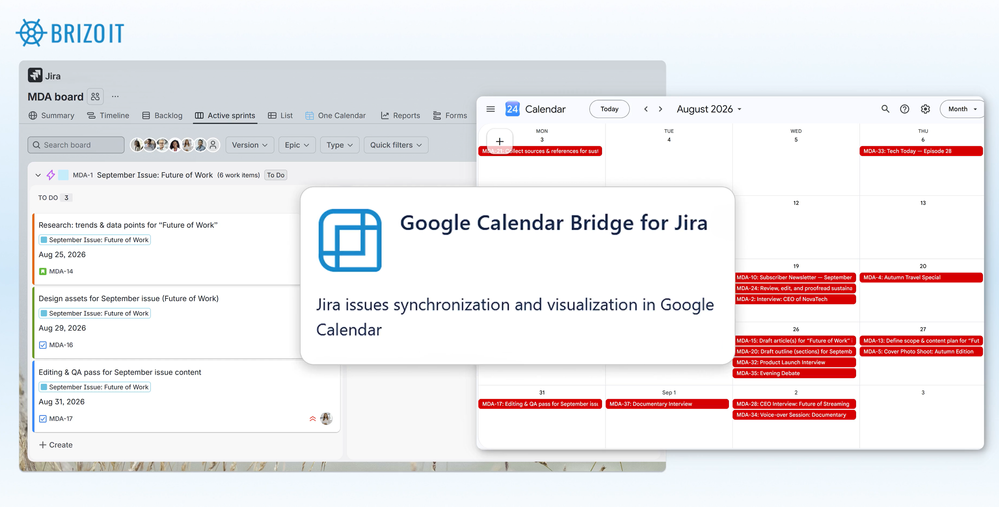Viewport: 999px width, 507px height.
Task: Click Create below the To Do column
Action: point(55,445)
